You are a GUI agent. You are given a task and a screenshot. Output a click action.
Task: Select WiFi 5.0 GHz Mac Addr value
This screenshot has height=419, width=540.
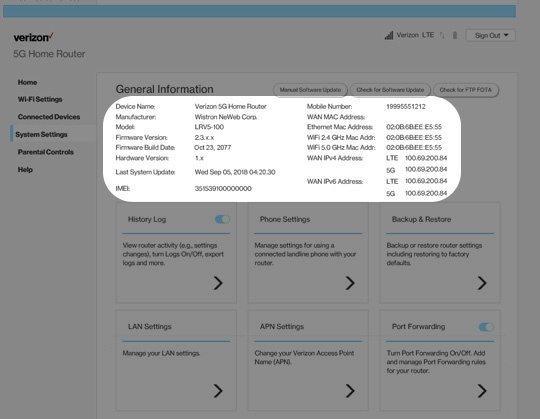point(414,148)
